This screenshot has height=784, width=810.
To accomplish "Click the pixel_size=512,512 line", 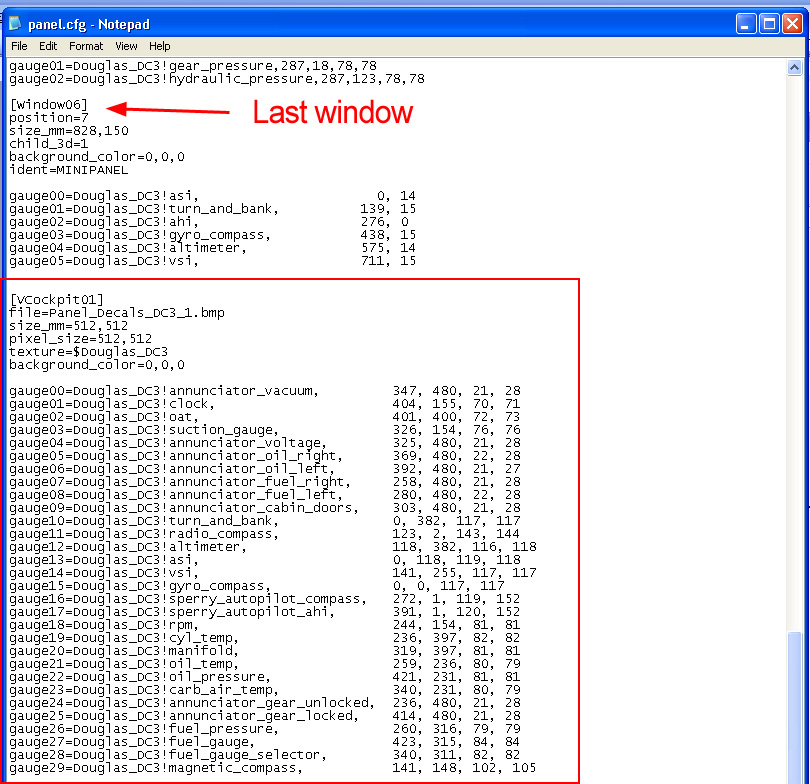I will [81, 339].
